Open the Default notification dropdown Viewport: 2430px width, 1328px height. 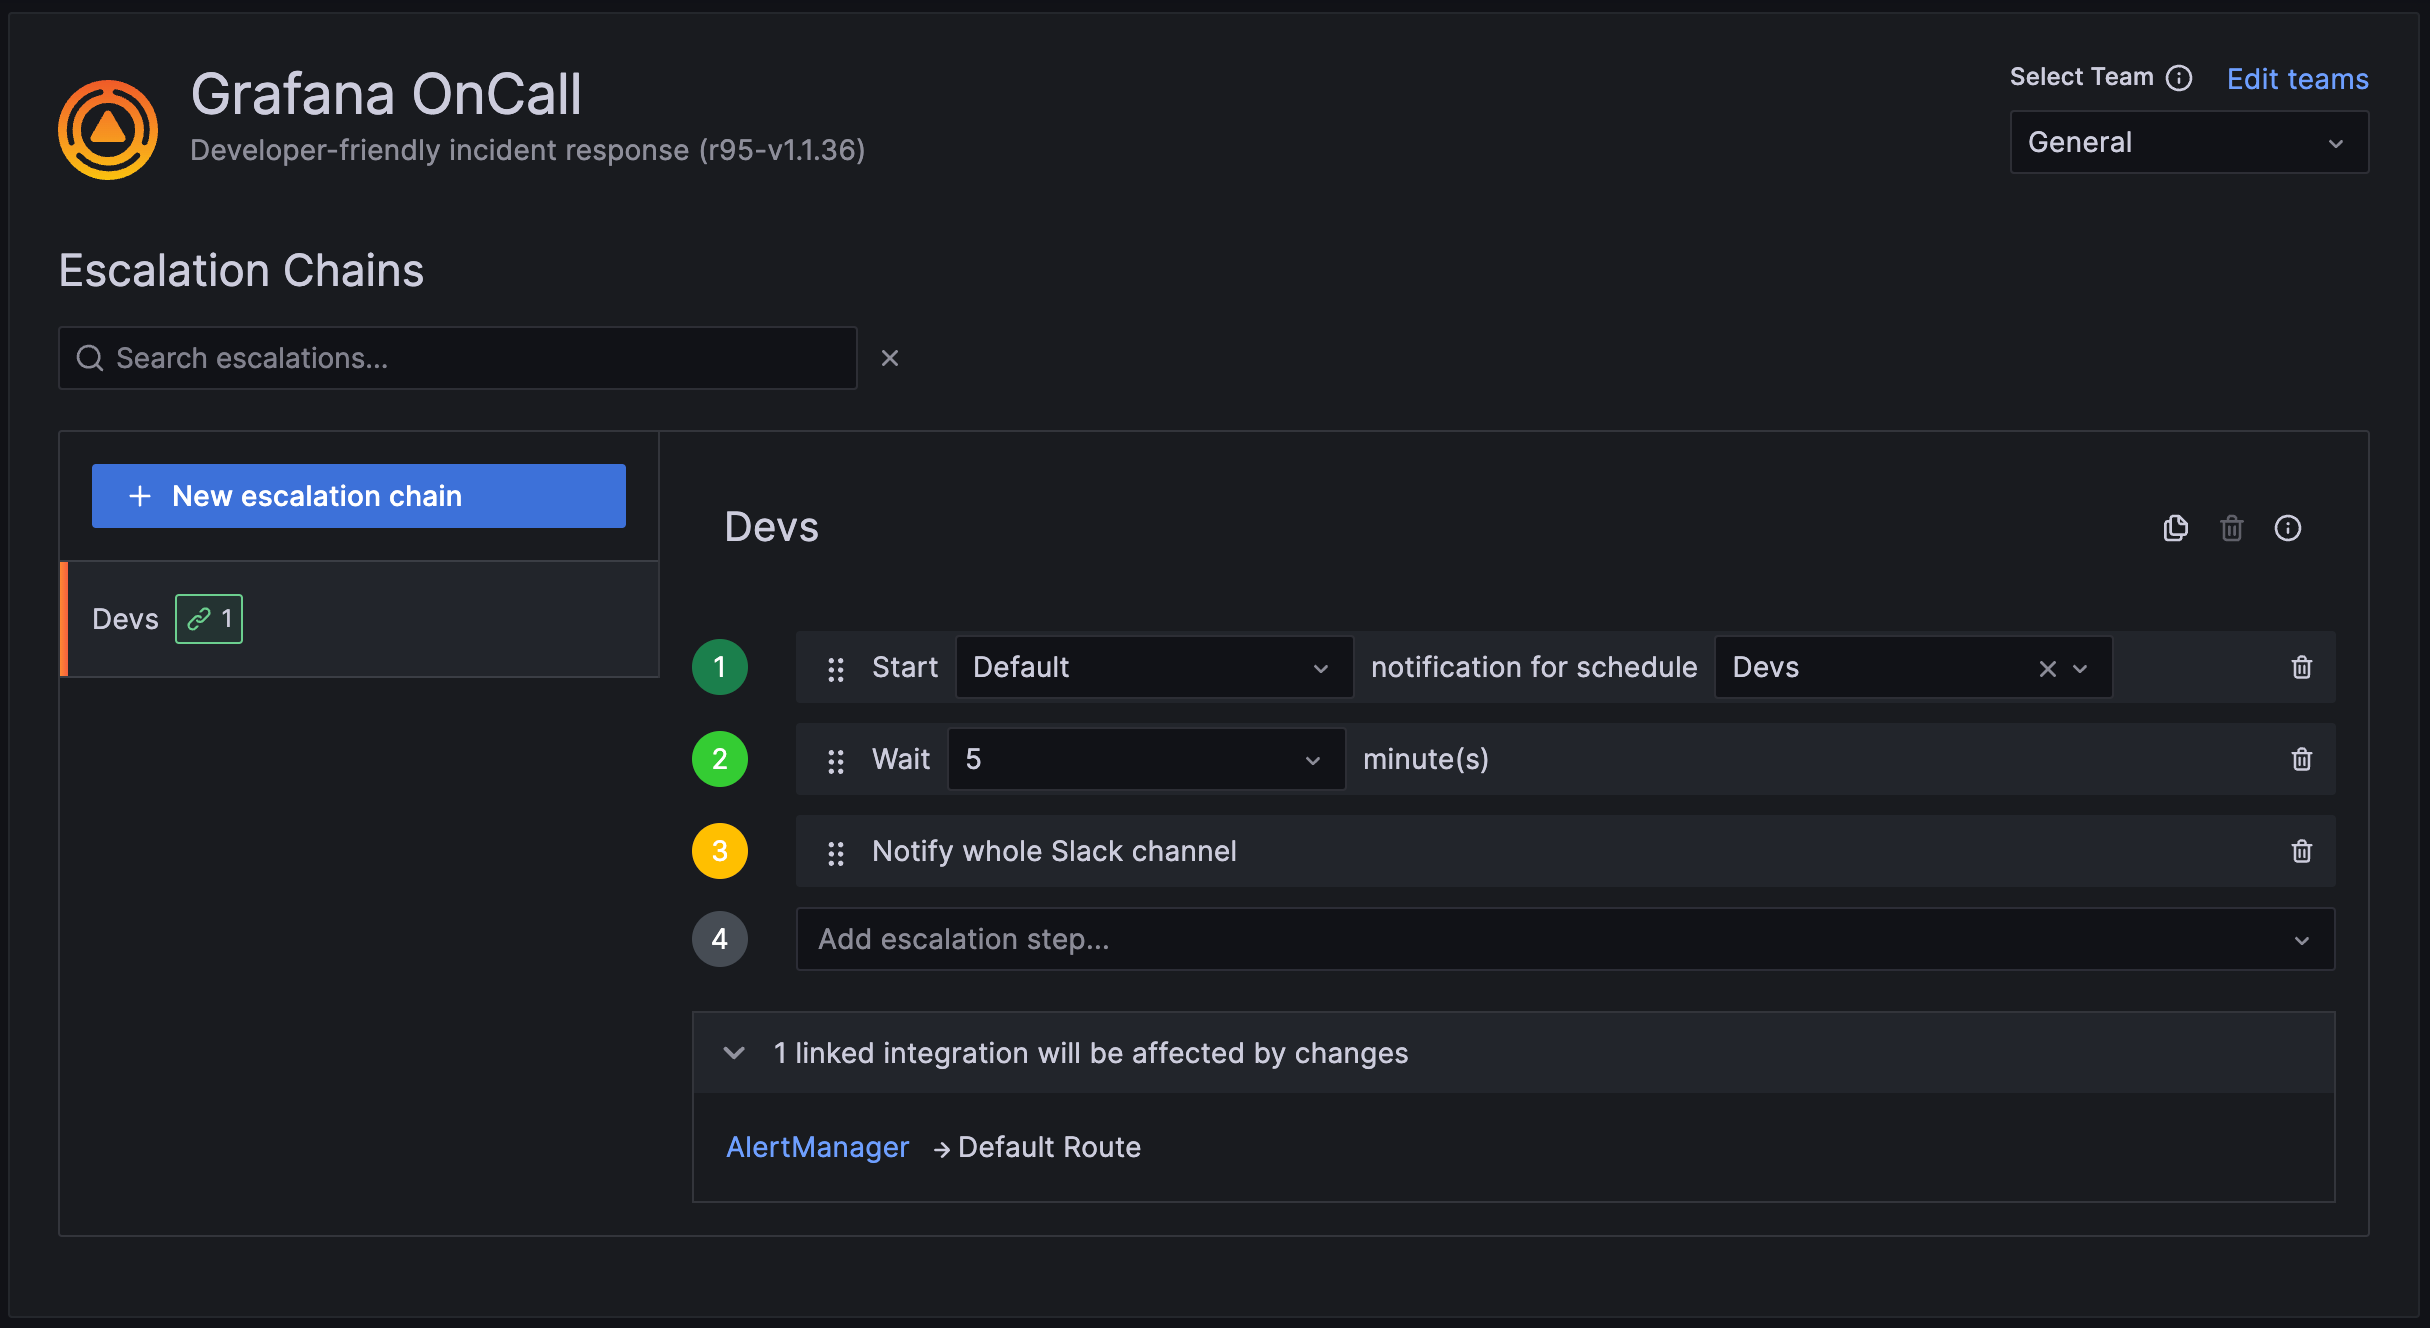click(x=1153, y=667)
